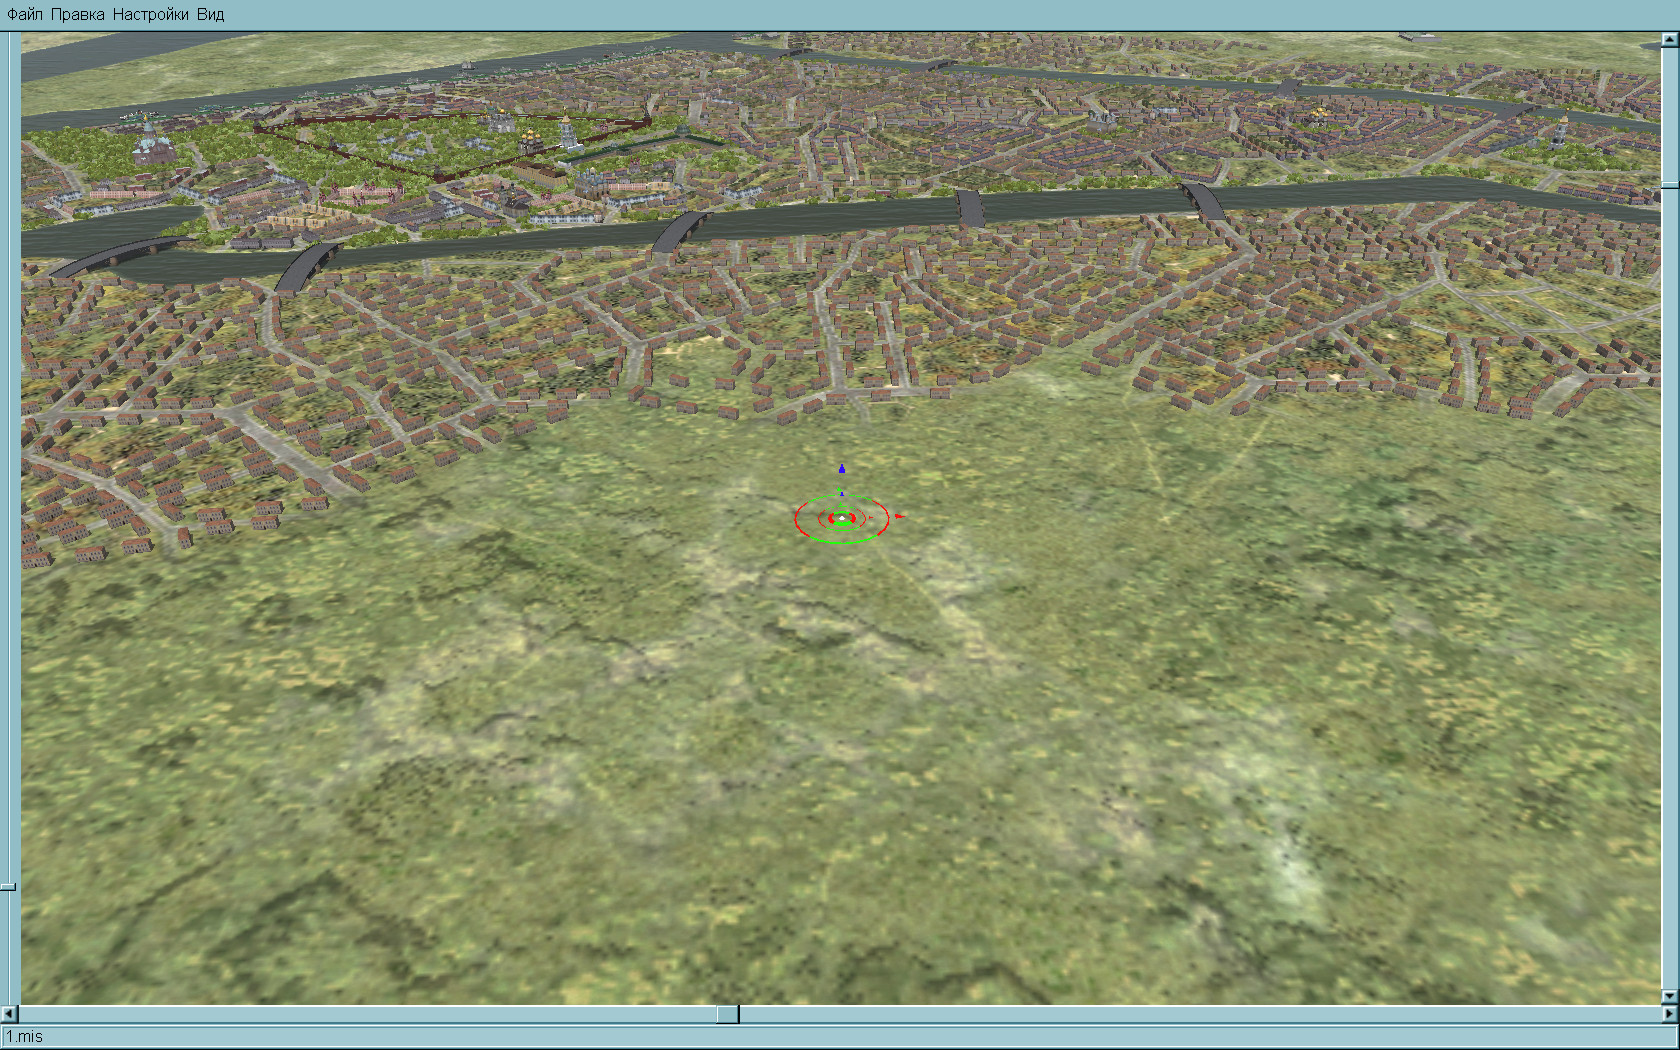Open the Настройки menu

pyautogui.click(x=150, y=14)
